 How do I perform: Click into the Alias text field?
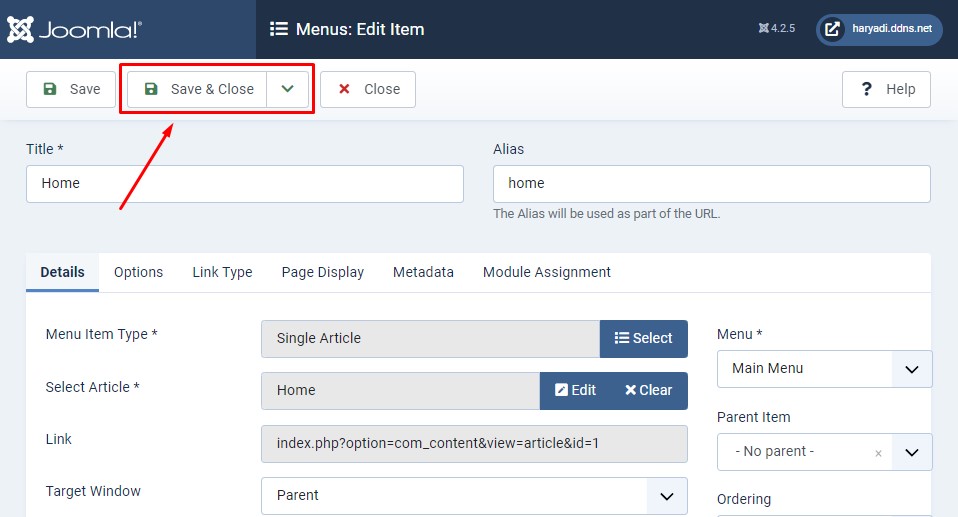pos(711,184)
